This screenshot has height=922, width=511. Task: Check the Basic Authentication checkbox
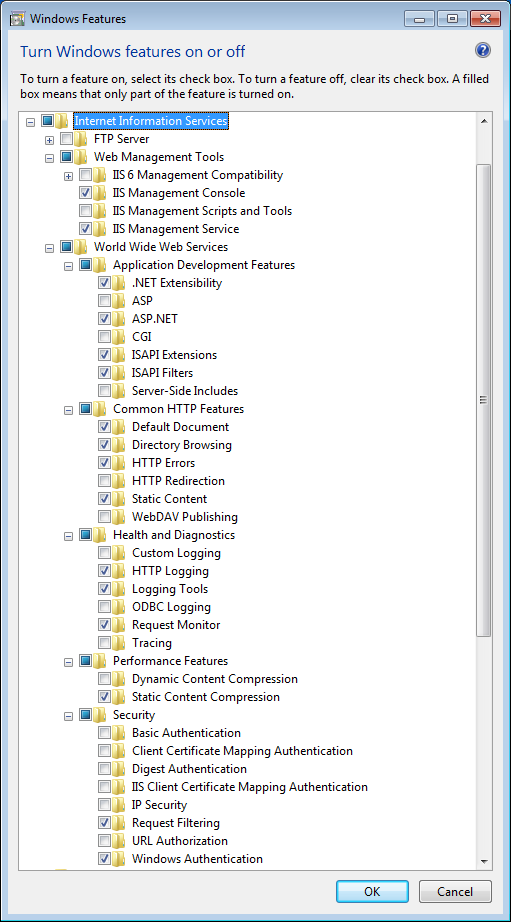click(x=104, y=733)
